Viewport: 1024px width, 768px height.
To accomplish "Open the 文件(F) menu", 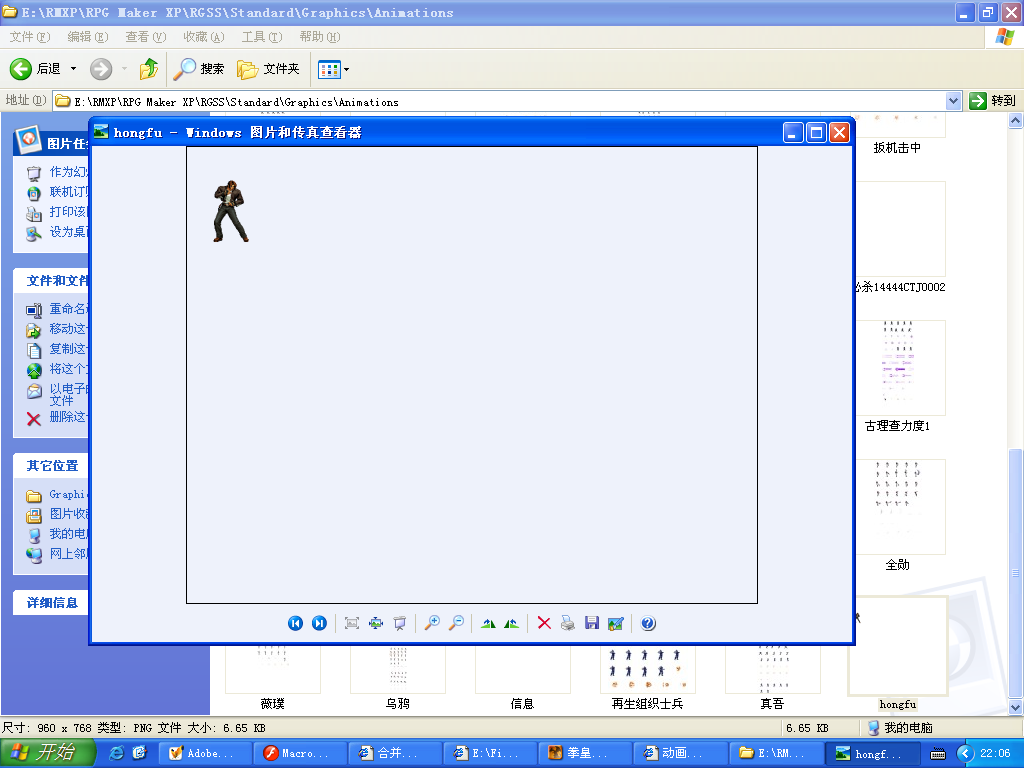I will (29, 37).
